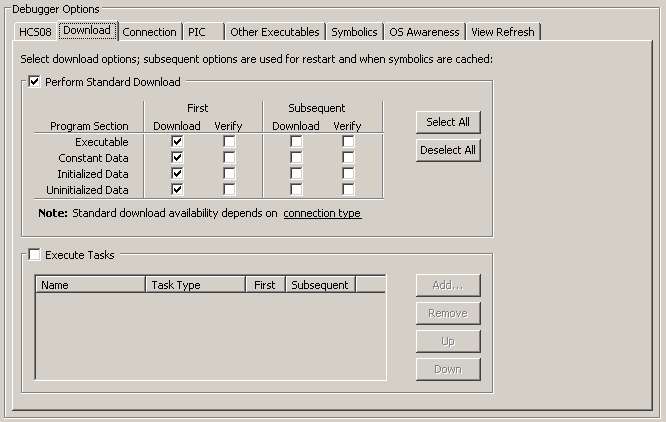Sort tasks by Name column header
Screen dimensions: 666x422
pos(90,284)
